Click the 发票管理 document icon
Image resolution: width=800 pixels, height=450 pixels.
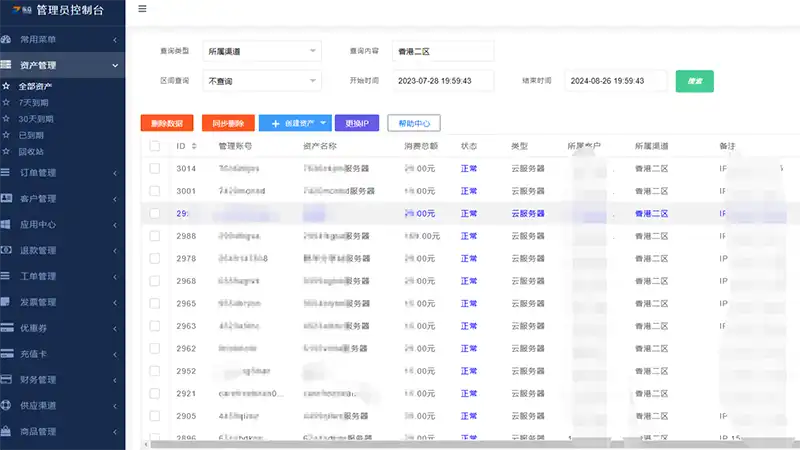[5, 302]
